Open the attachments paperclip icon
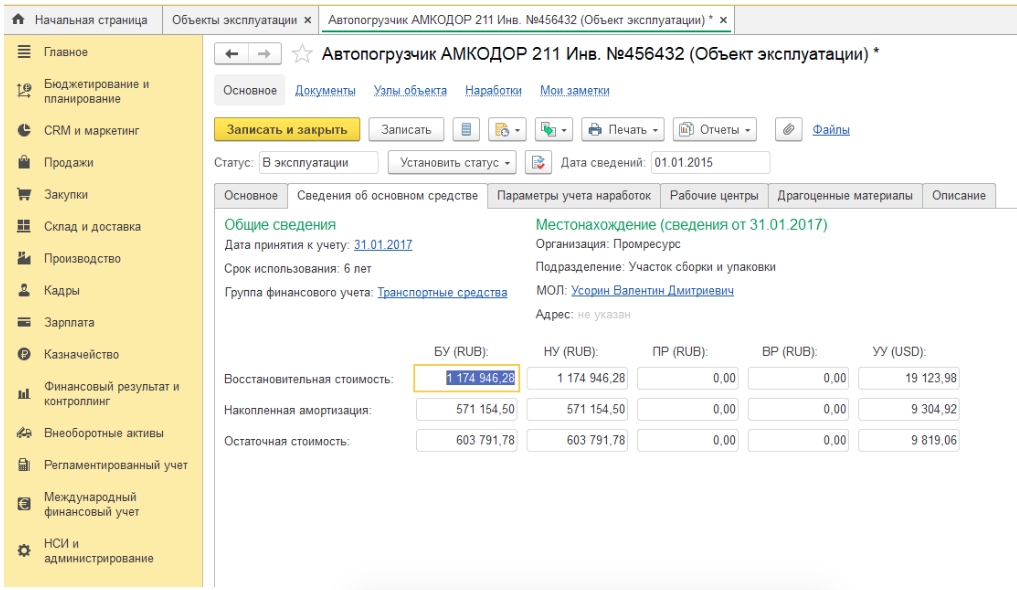Image resolution: width=1017 pixels, height=590 pixels. (x=788, y=130)
